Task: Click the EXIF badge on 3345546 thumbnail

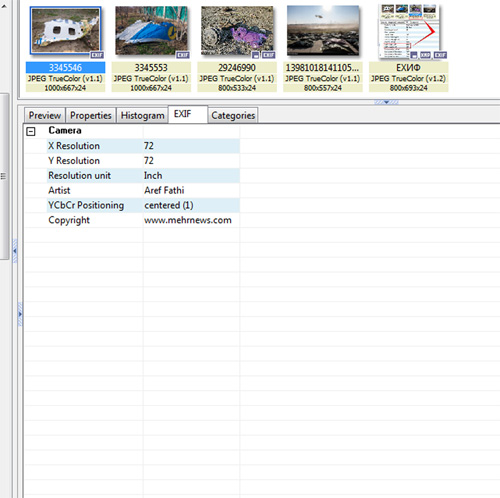Action: pyautogui.click(x=97, y=55)
